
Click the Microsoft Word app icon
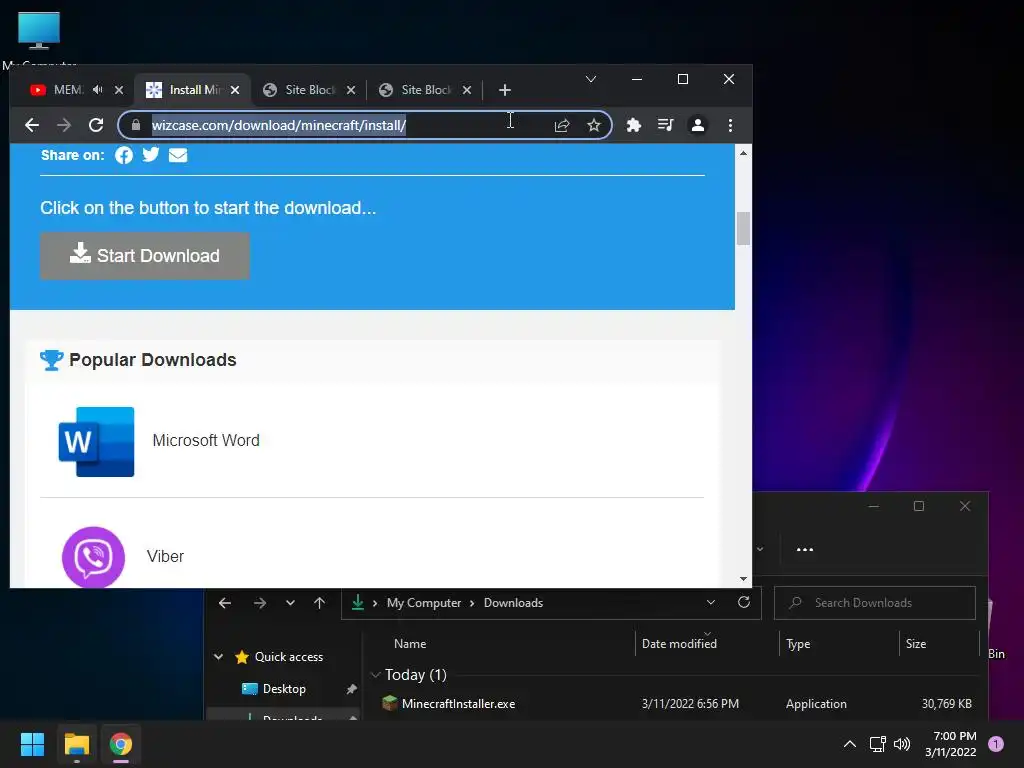click(x=96, y=441)
